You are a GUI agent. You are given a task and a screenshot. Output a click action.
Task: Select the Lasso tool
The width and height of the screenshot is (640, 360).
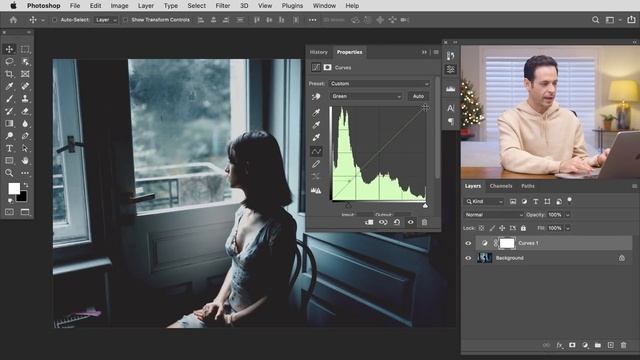pyautogui.click(x=9, y=62)
